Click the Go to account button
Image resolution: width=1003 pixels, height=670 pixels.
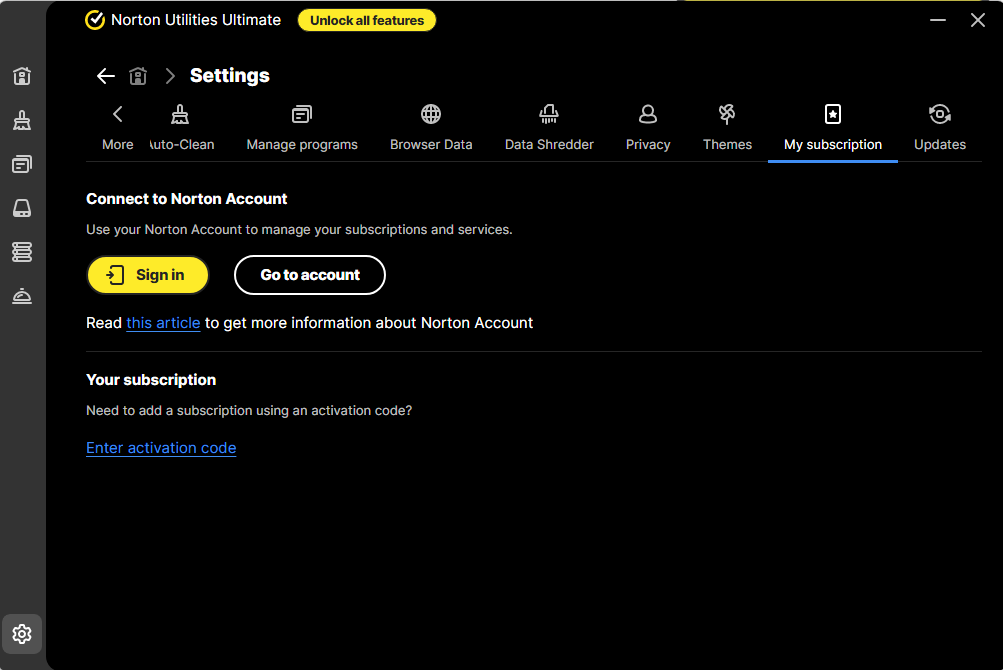310,275
